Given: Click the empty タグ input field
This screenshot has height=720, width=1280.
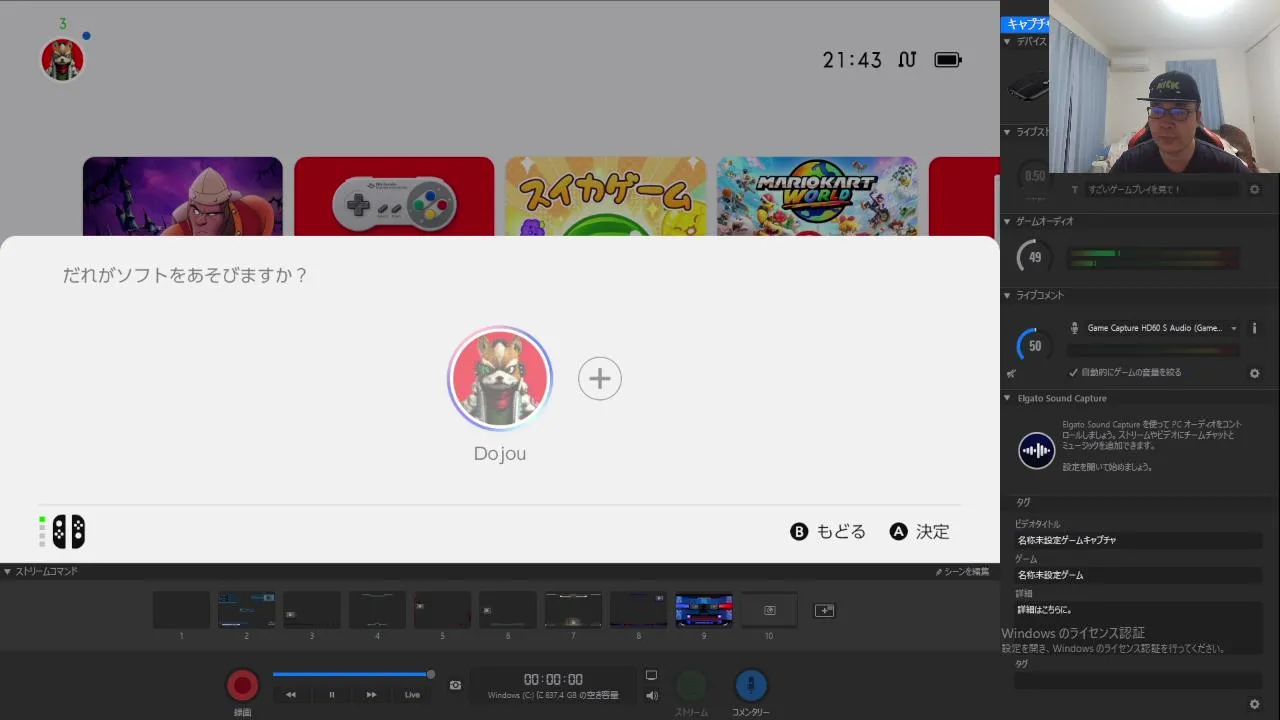Looking at the screenshot, I should coord(1138,681).
